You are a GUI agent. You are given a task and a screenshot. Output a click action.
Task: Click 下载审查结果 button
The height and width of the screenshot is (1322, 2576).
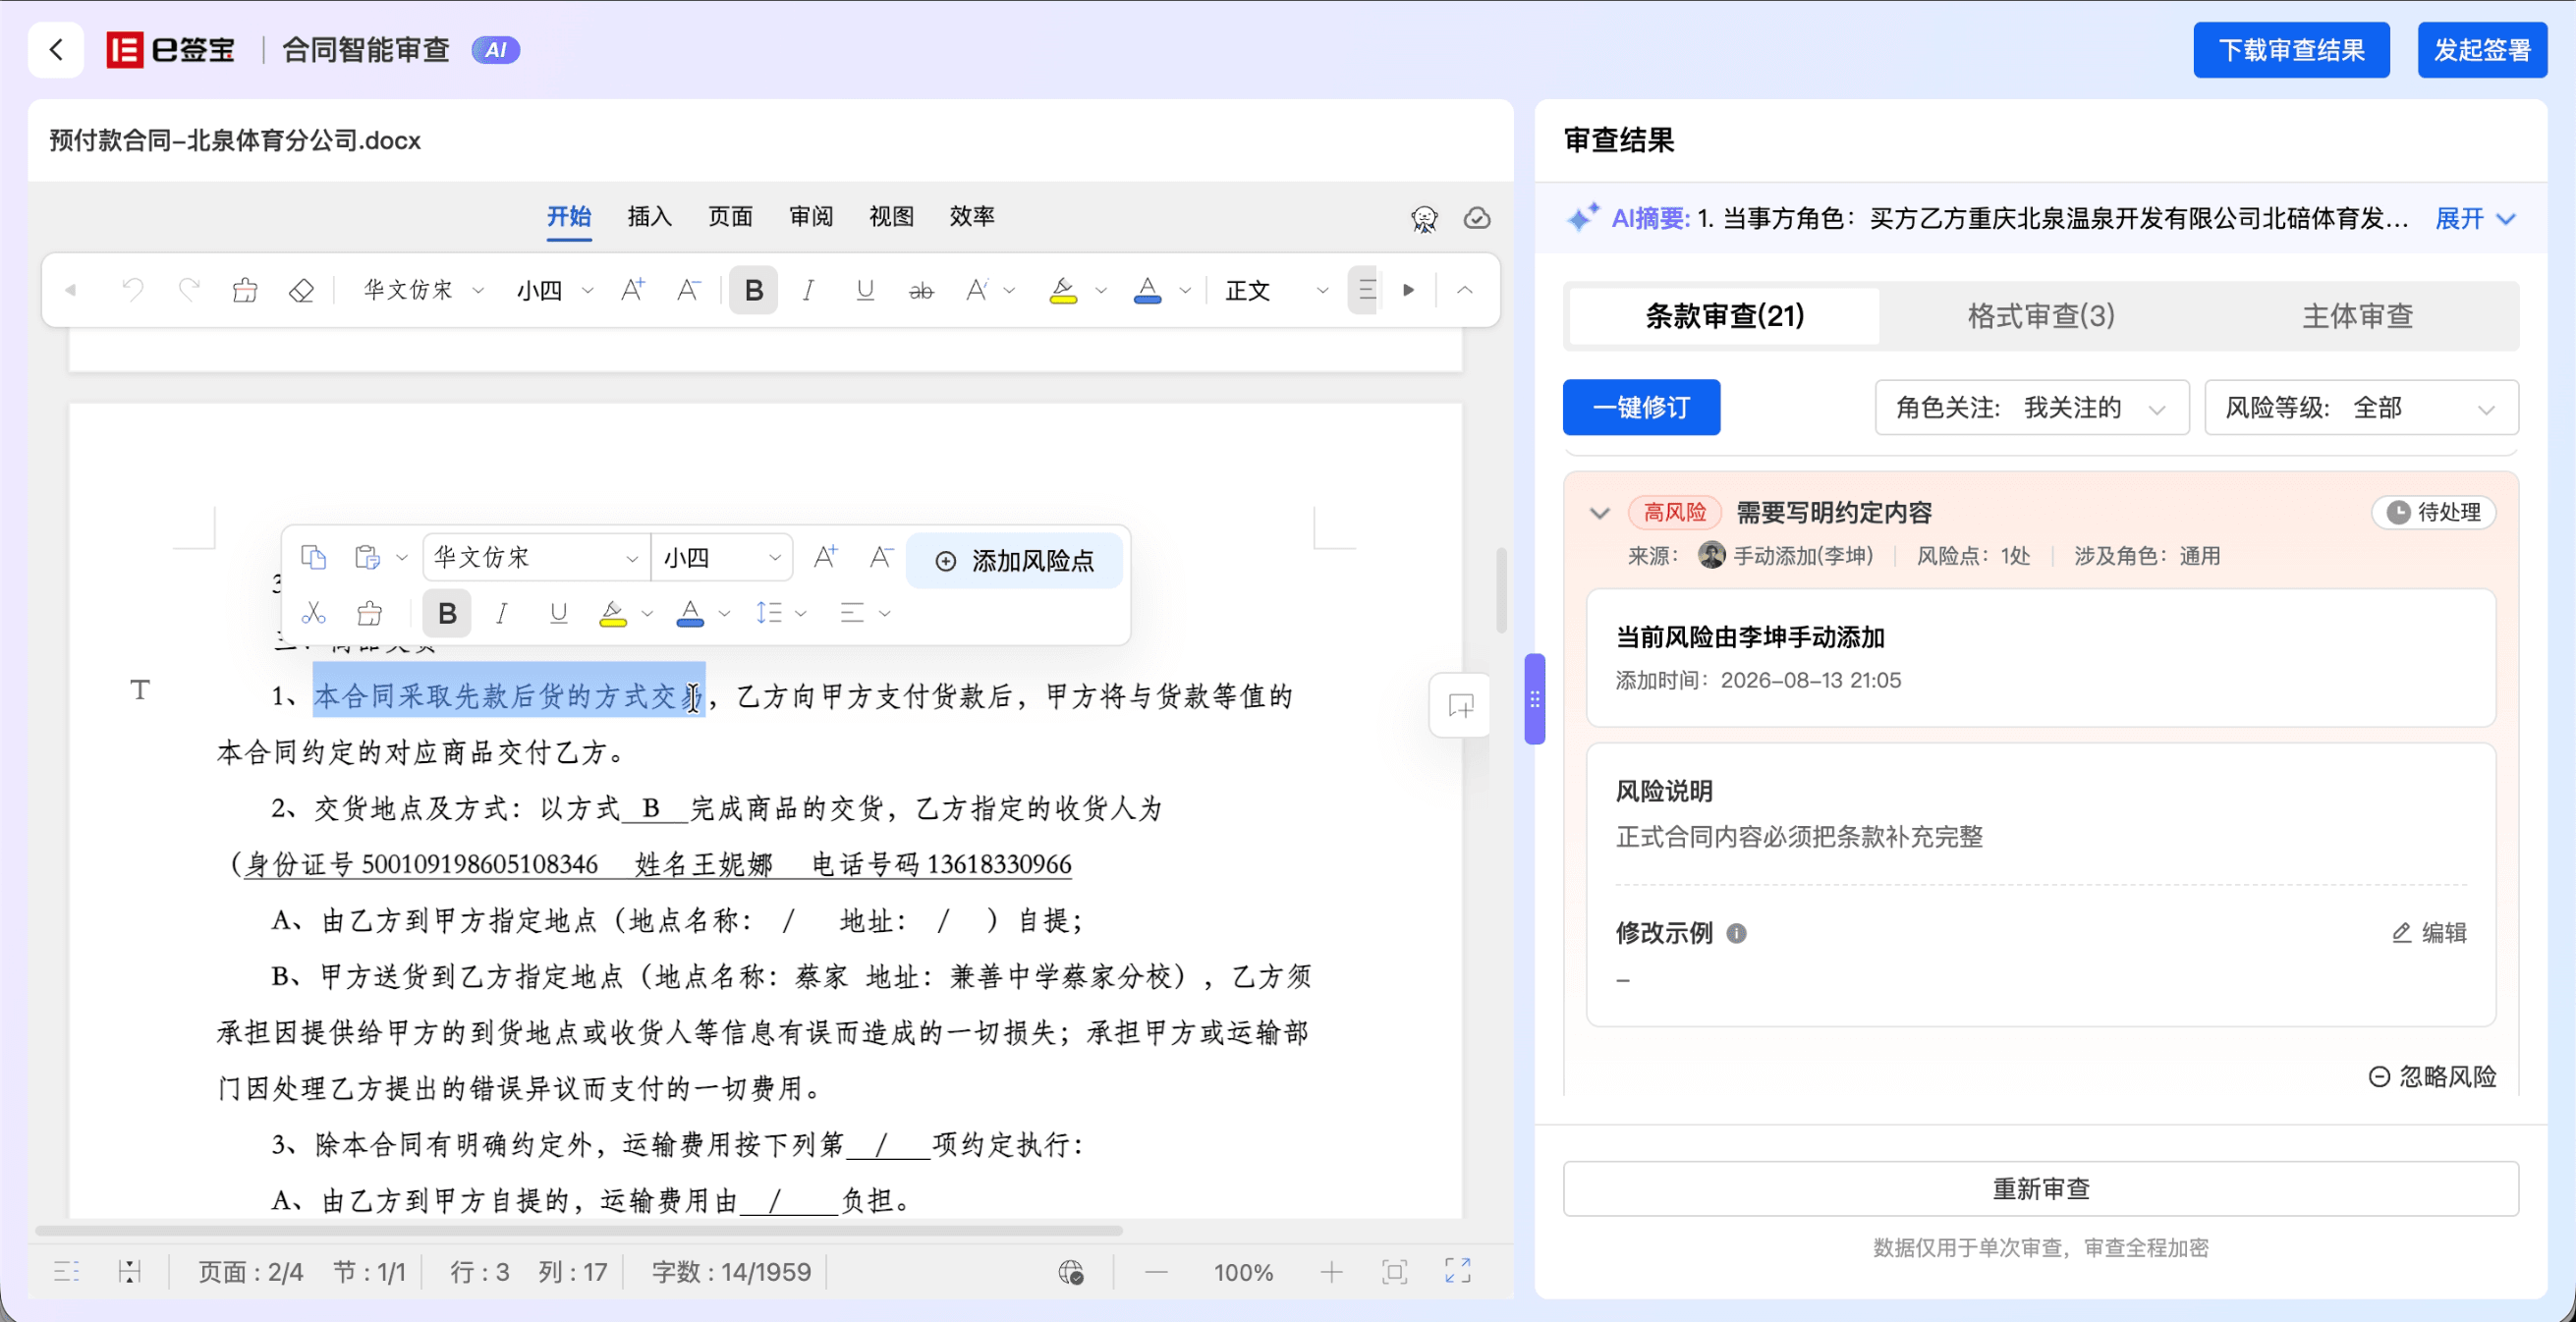coord(2291,50)
